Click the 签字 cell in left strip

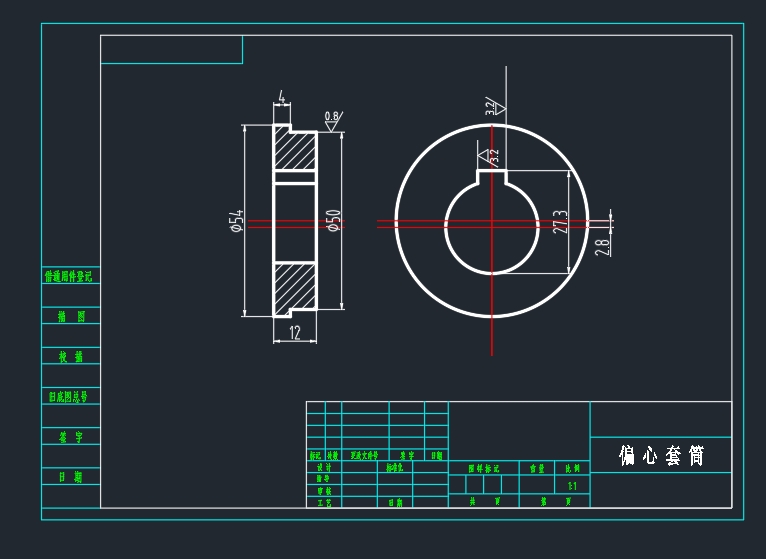click(x=71, y=437)
